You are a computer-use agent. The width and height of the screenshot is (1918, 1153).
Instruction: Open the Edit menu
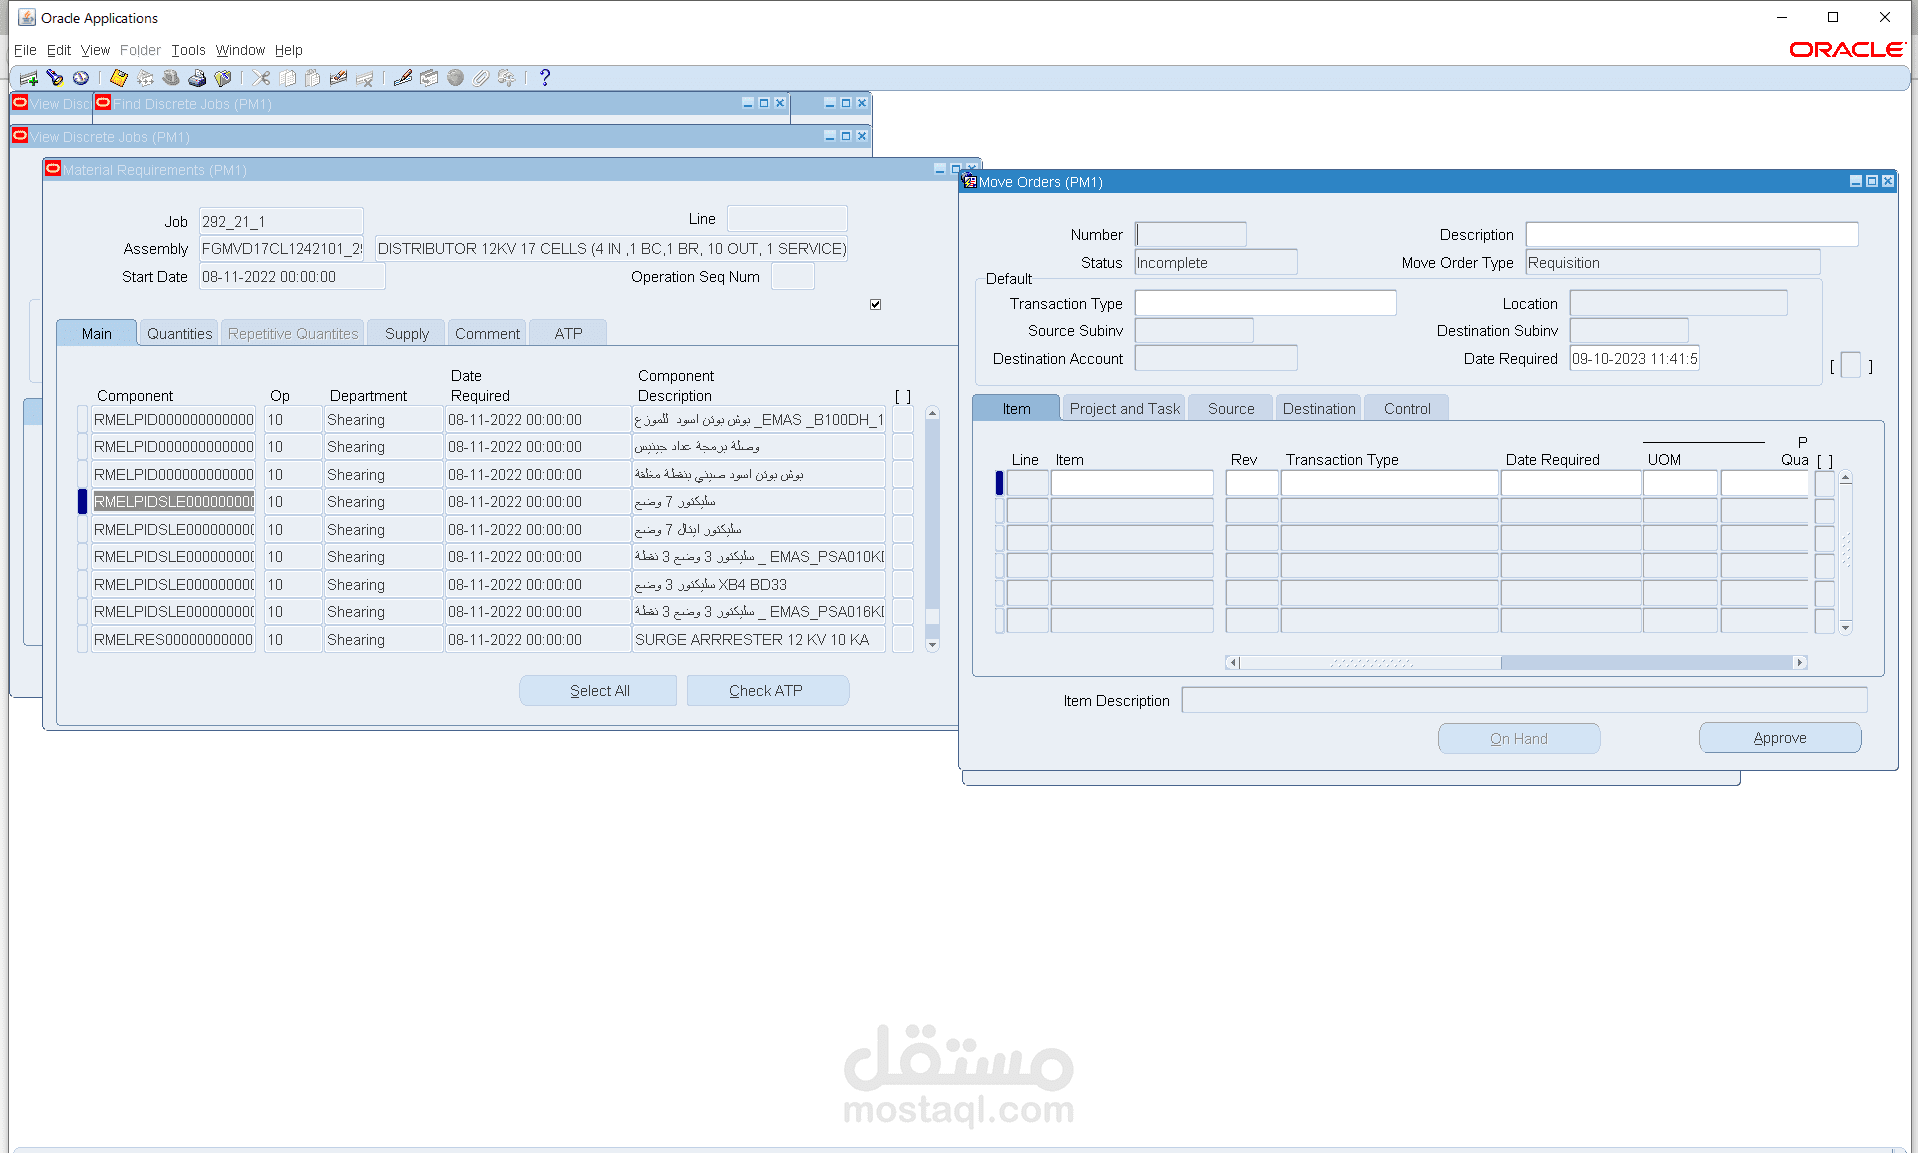coord(59,50)
